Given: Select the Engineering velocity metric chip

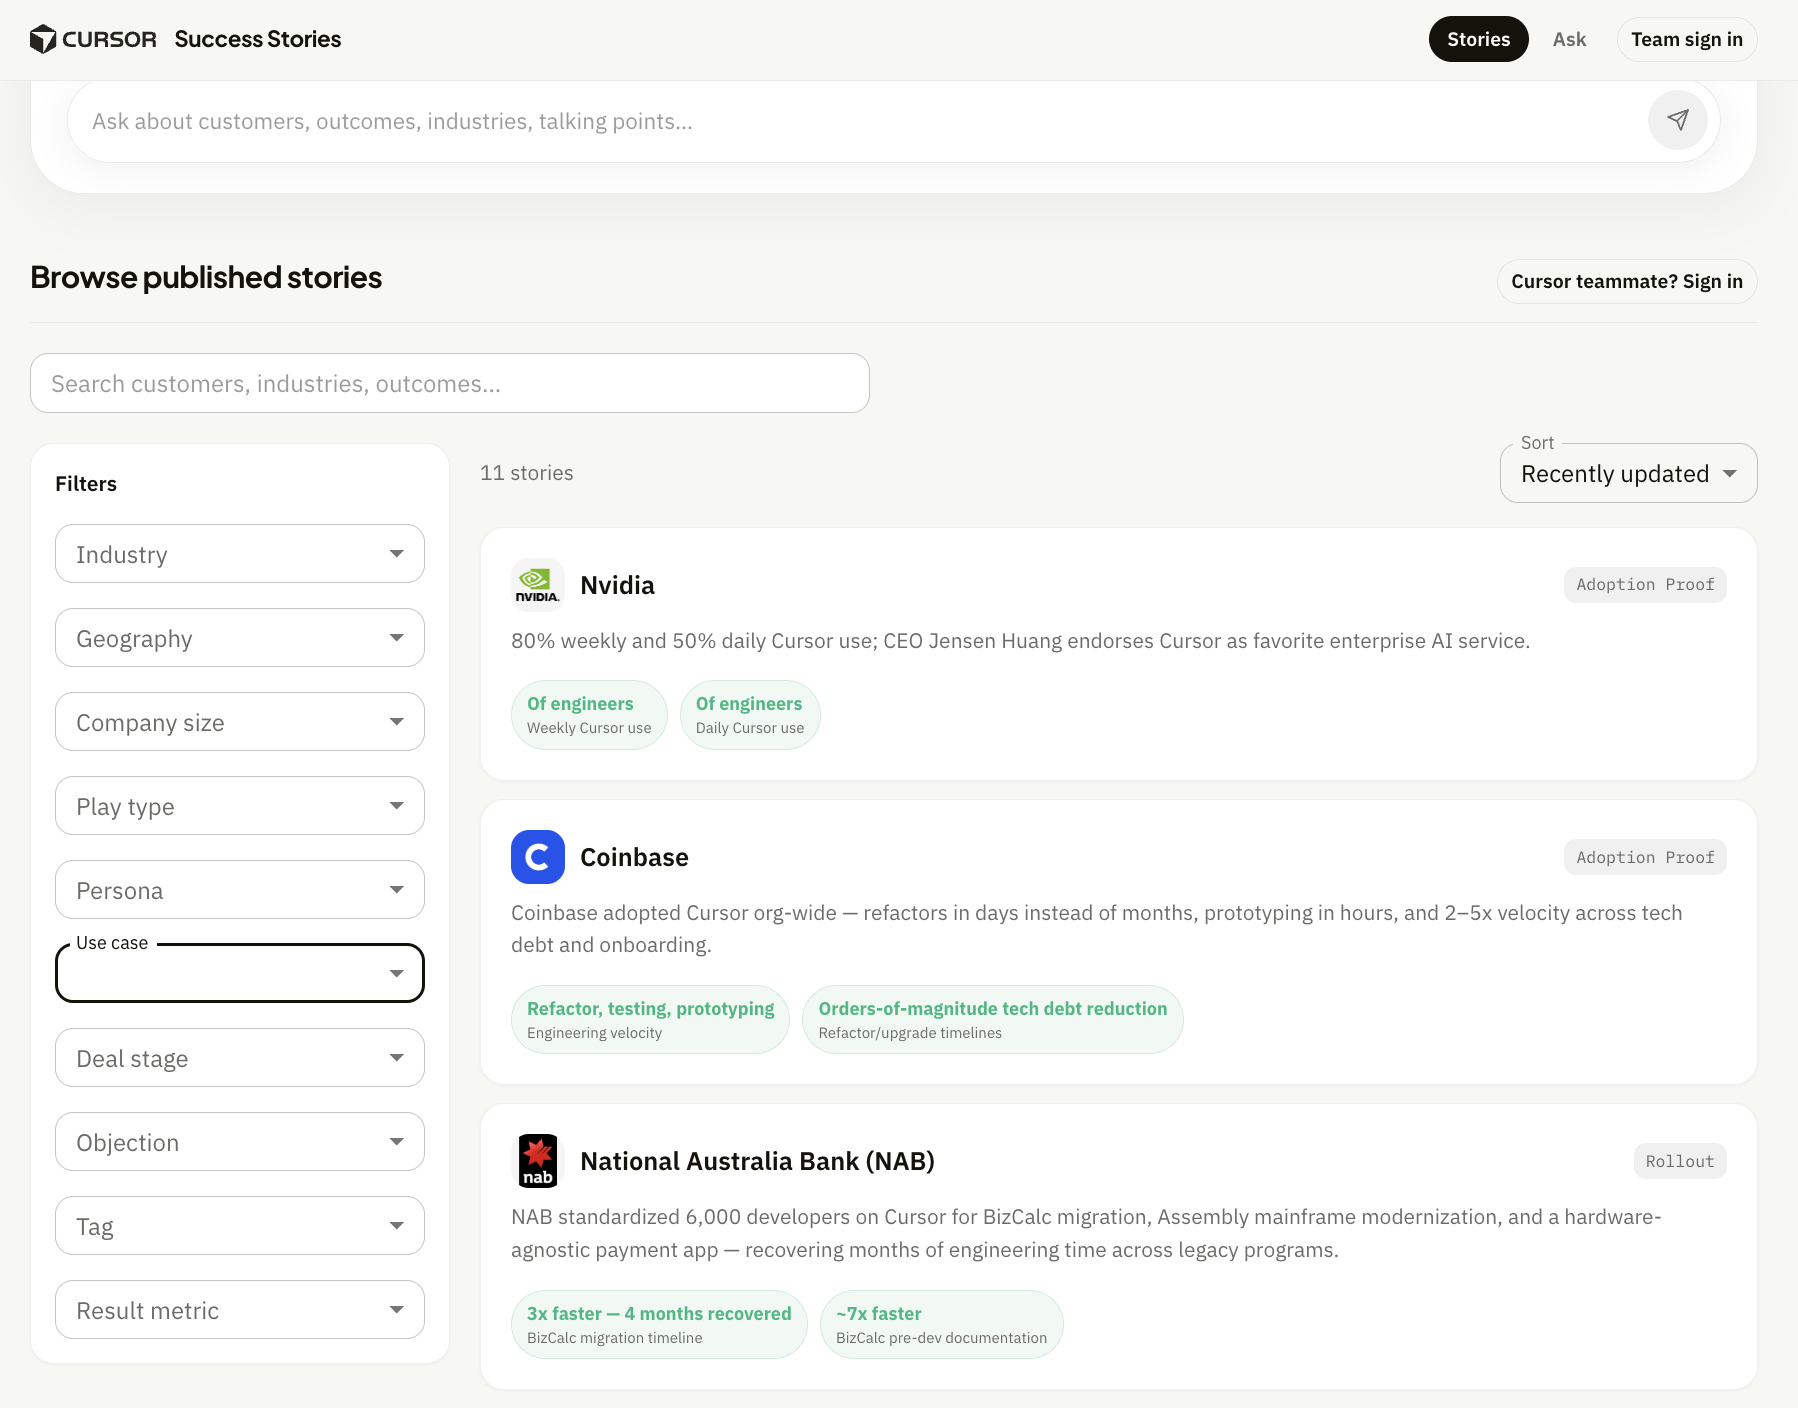Looking at the screenshot, I should click(x=650, y=1020).
